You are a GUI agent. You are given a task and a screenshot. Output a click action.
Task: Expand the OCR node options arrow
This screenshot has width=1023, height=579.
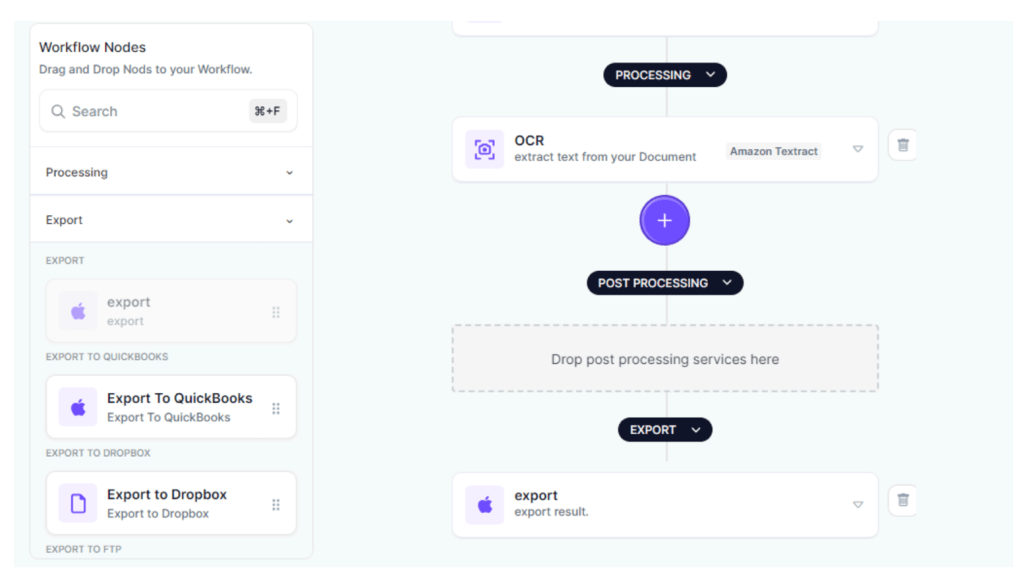(x=857, y=149)
